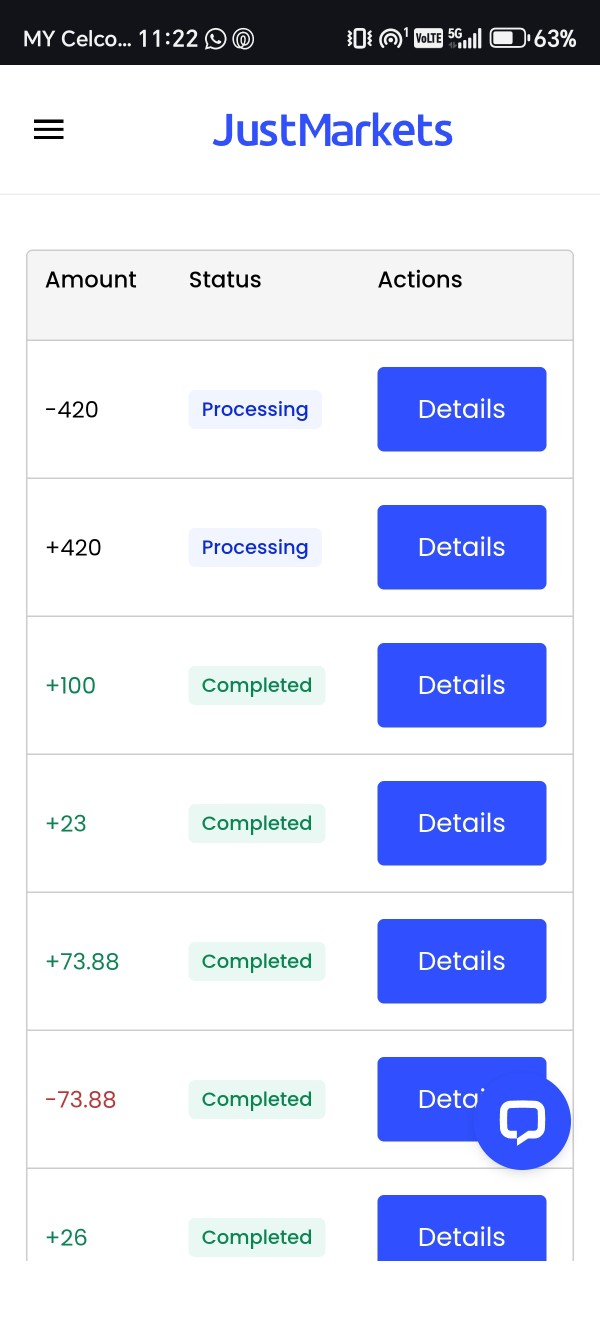Show Details for the +23 transaction
This screenshot has height=1326, width=600.
pyautogui.click(x=461, y=823)
